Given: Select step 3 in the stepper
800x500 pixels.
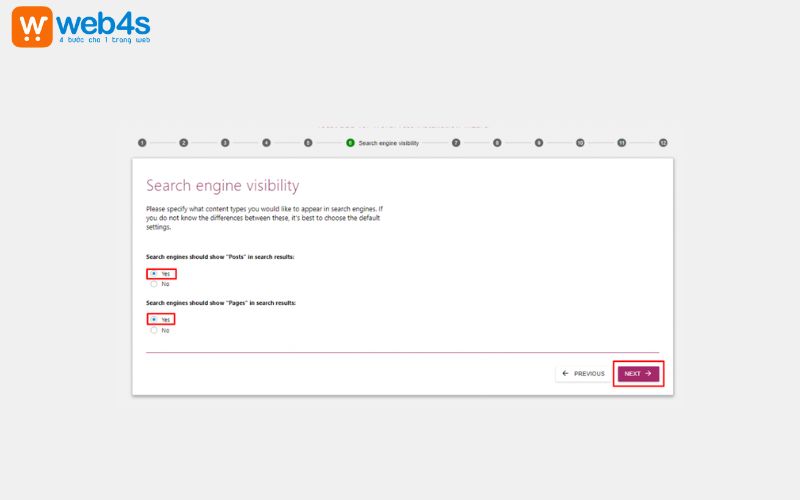Looking at the screenshot, I should click(225, 143).
